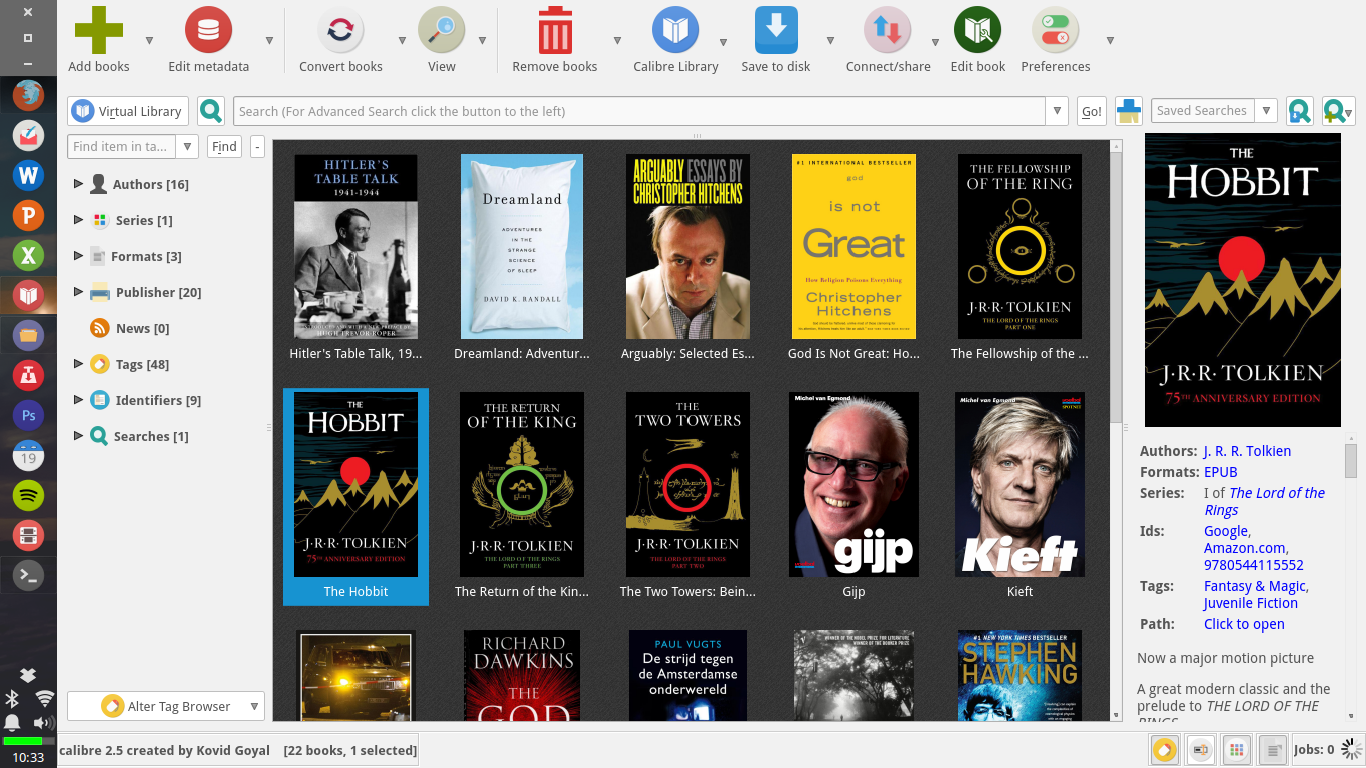Open the Photoshop (Ps) dock icon
The width and height of the screenshot is (1366, 768).
click(x=28, y=415)
